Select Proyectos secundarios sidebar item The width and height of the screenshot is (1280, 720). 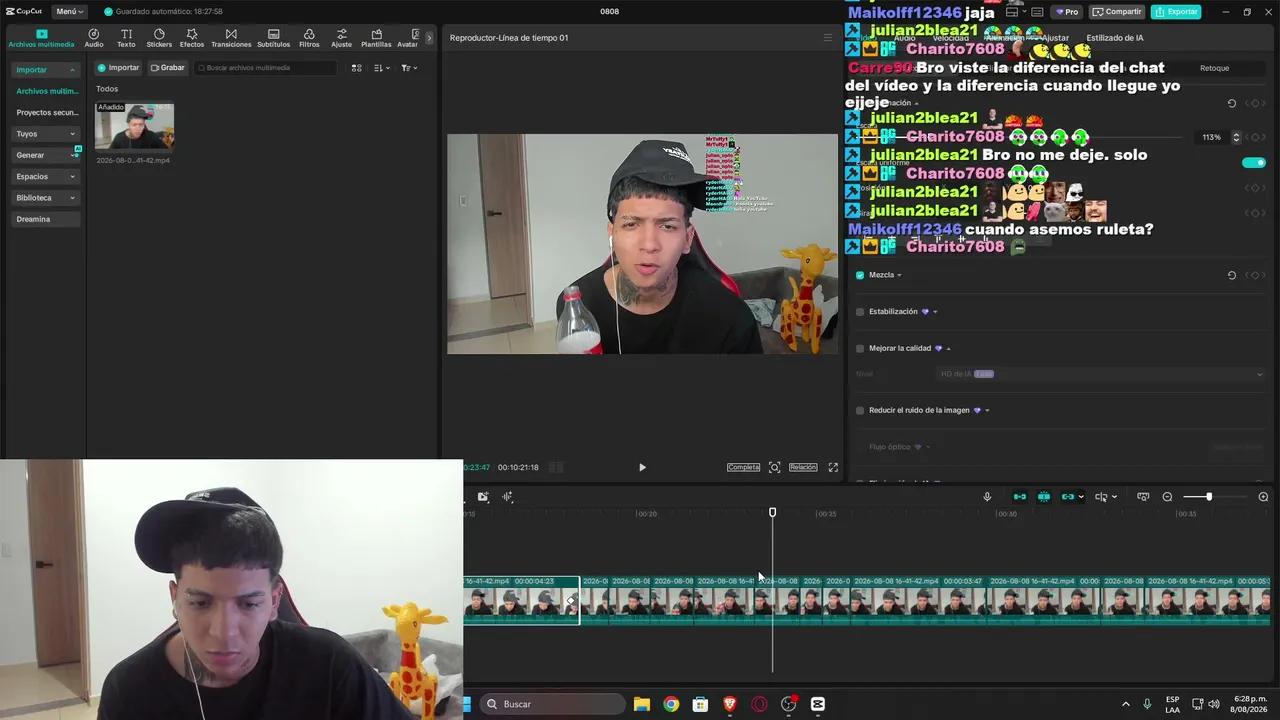click(46, 112)
